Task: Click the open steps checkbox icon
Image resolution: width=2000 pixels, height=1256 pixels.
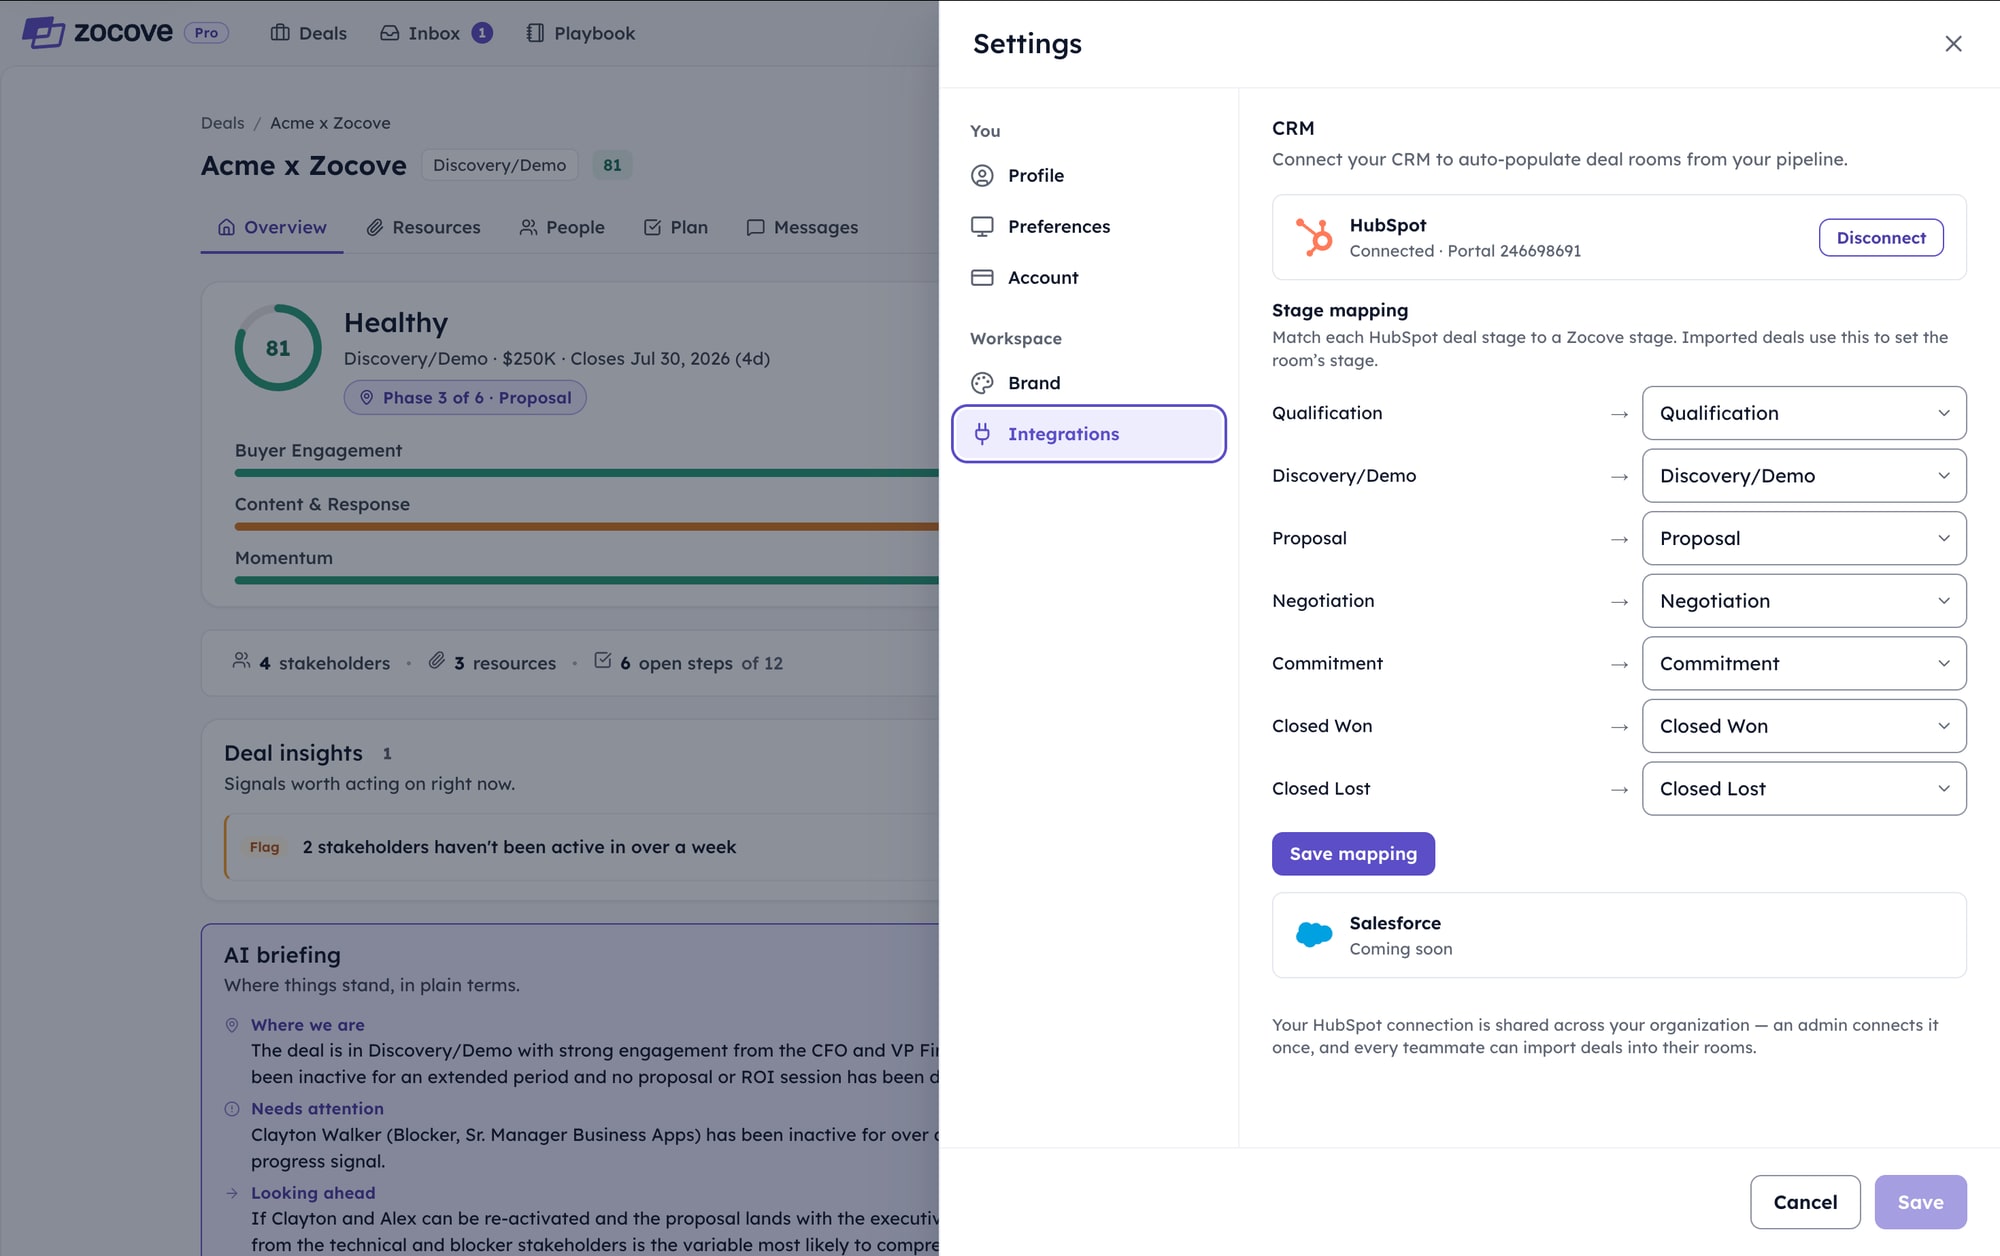Action: pos(602,660)
